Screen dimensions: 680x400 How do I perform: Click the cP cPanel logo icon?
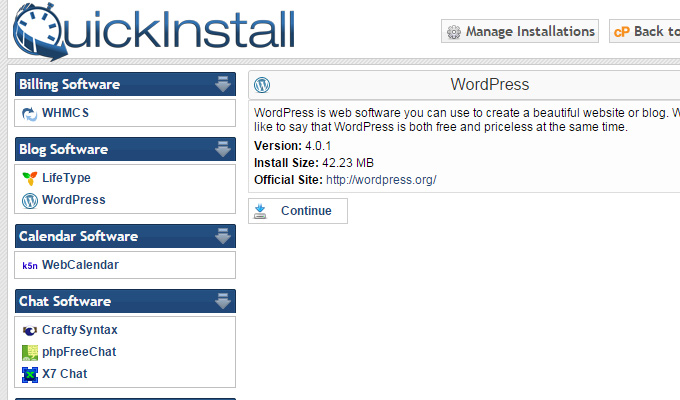(x=621, y=32)
